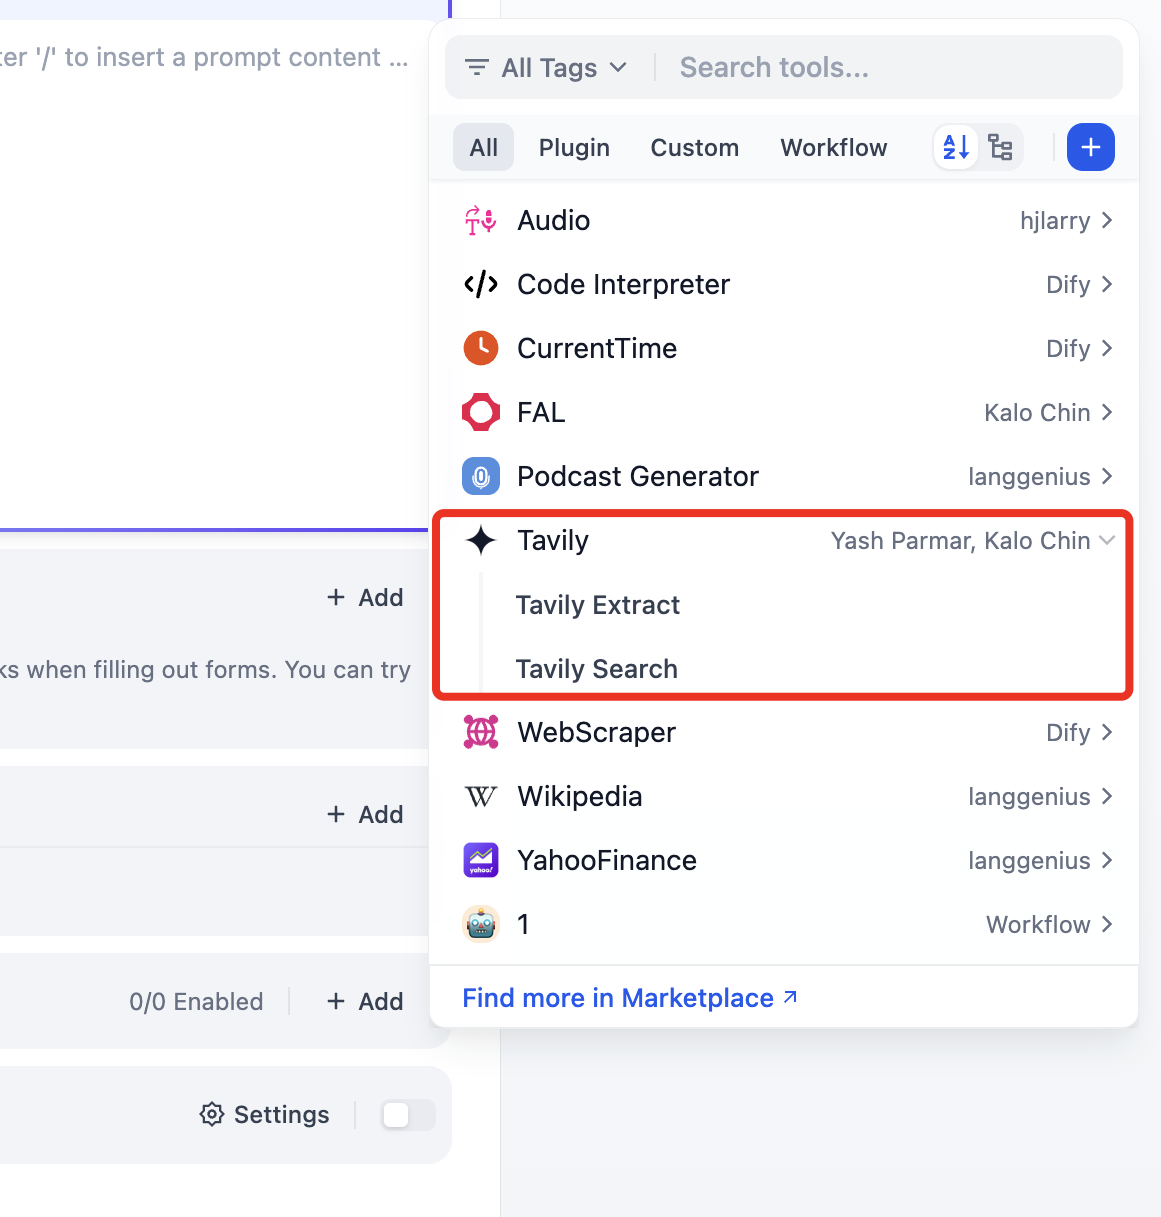Switch to alphabetical sort view
Viewport: 1161px width, 1217px height.
point(956,148)
